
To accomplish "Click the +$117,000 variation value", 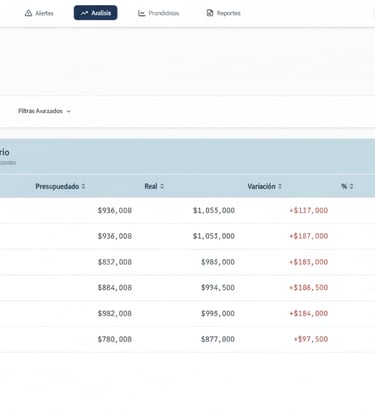I will pyautogui.click(x=309, y=210).
